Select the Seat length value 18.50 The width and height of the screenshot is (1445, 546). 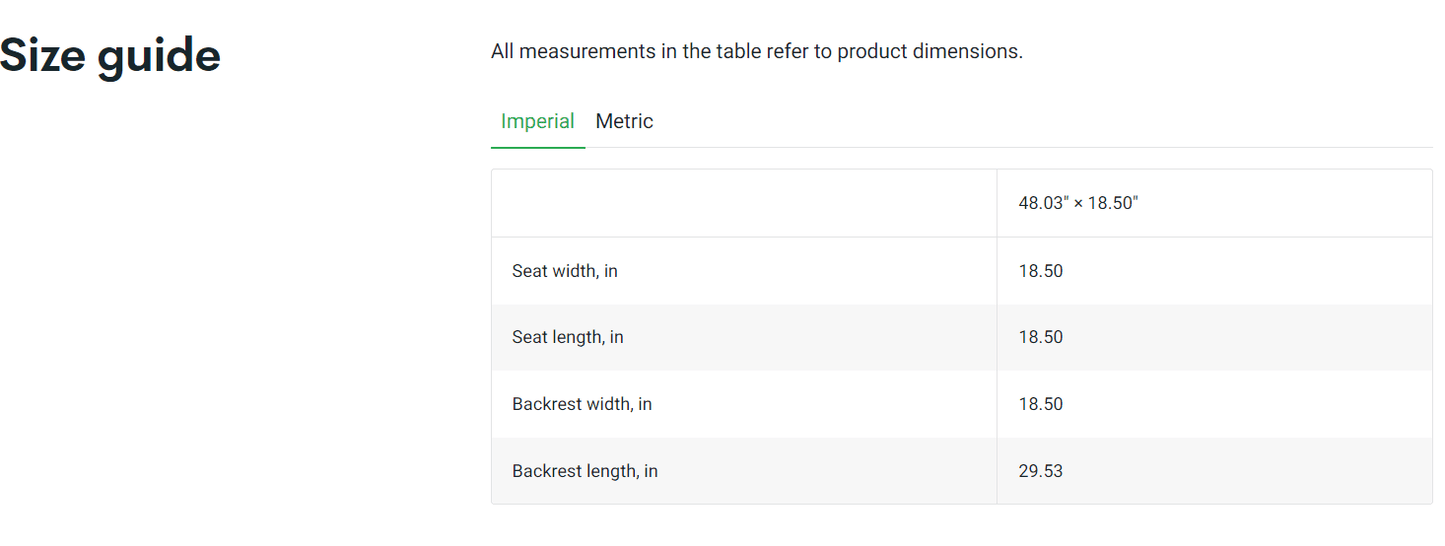(1040, 338)
